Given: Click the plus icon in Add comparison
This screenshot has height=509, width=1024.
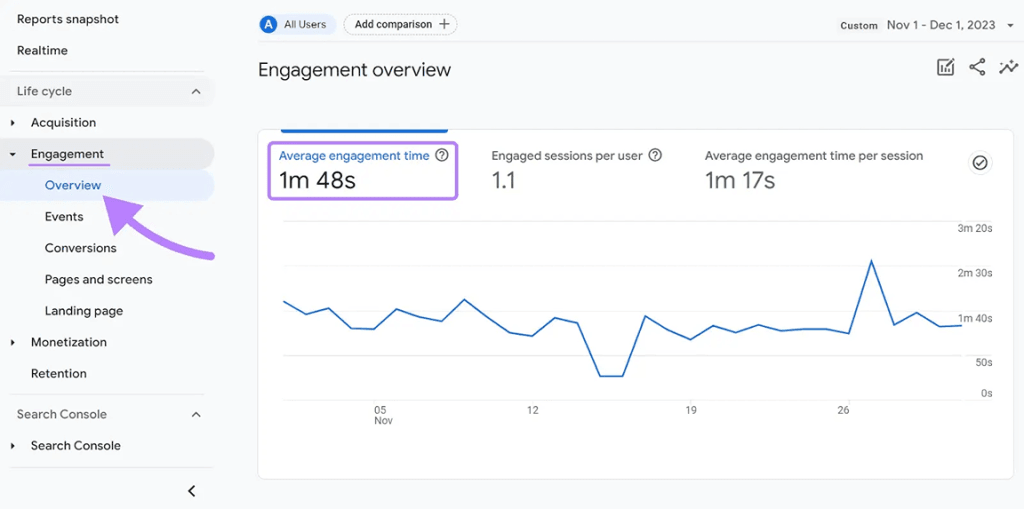Looking at the screenshot, I should click(x=445, y=24).
